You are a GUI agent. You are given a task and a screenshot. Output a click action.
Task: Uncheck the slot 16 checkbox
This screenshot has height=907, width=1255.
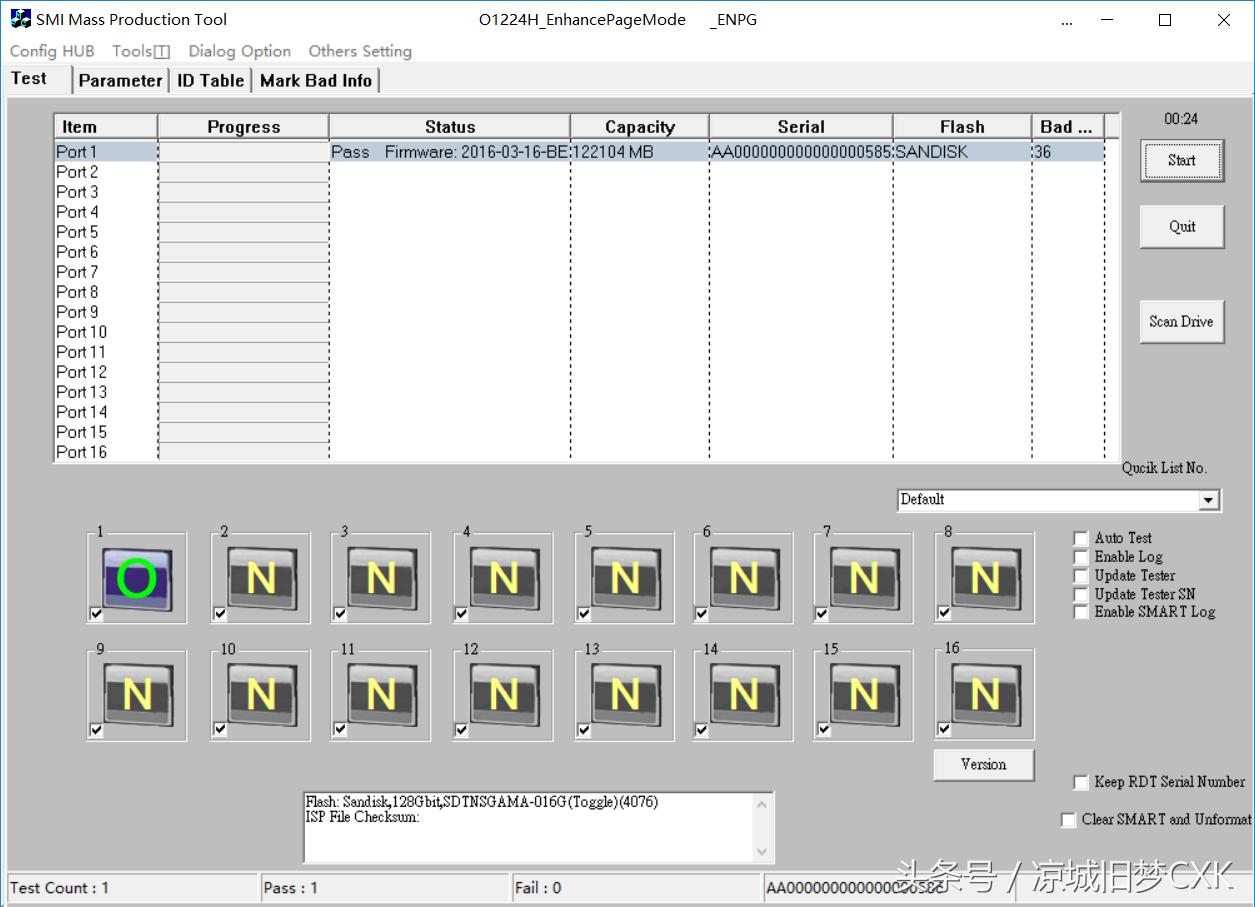click(x=944, y=730)
